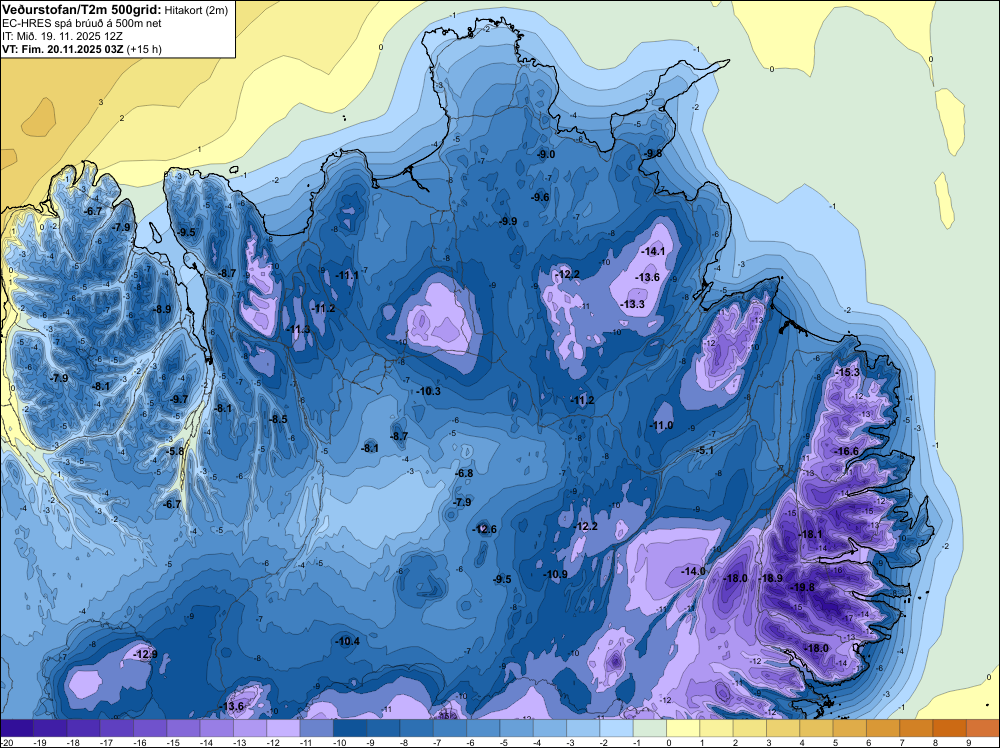The height and width of the screenshot is (748, 1000).
Task: Select the -16.6 temperature reading
Action: click(x=847, y=451)
